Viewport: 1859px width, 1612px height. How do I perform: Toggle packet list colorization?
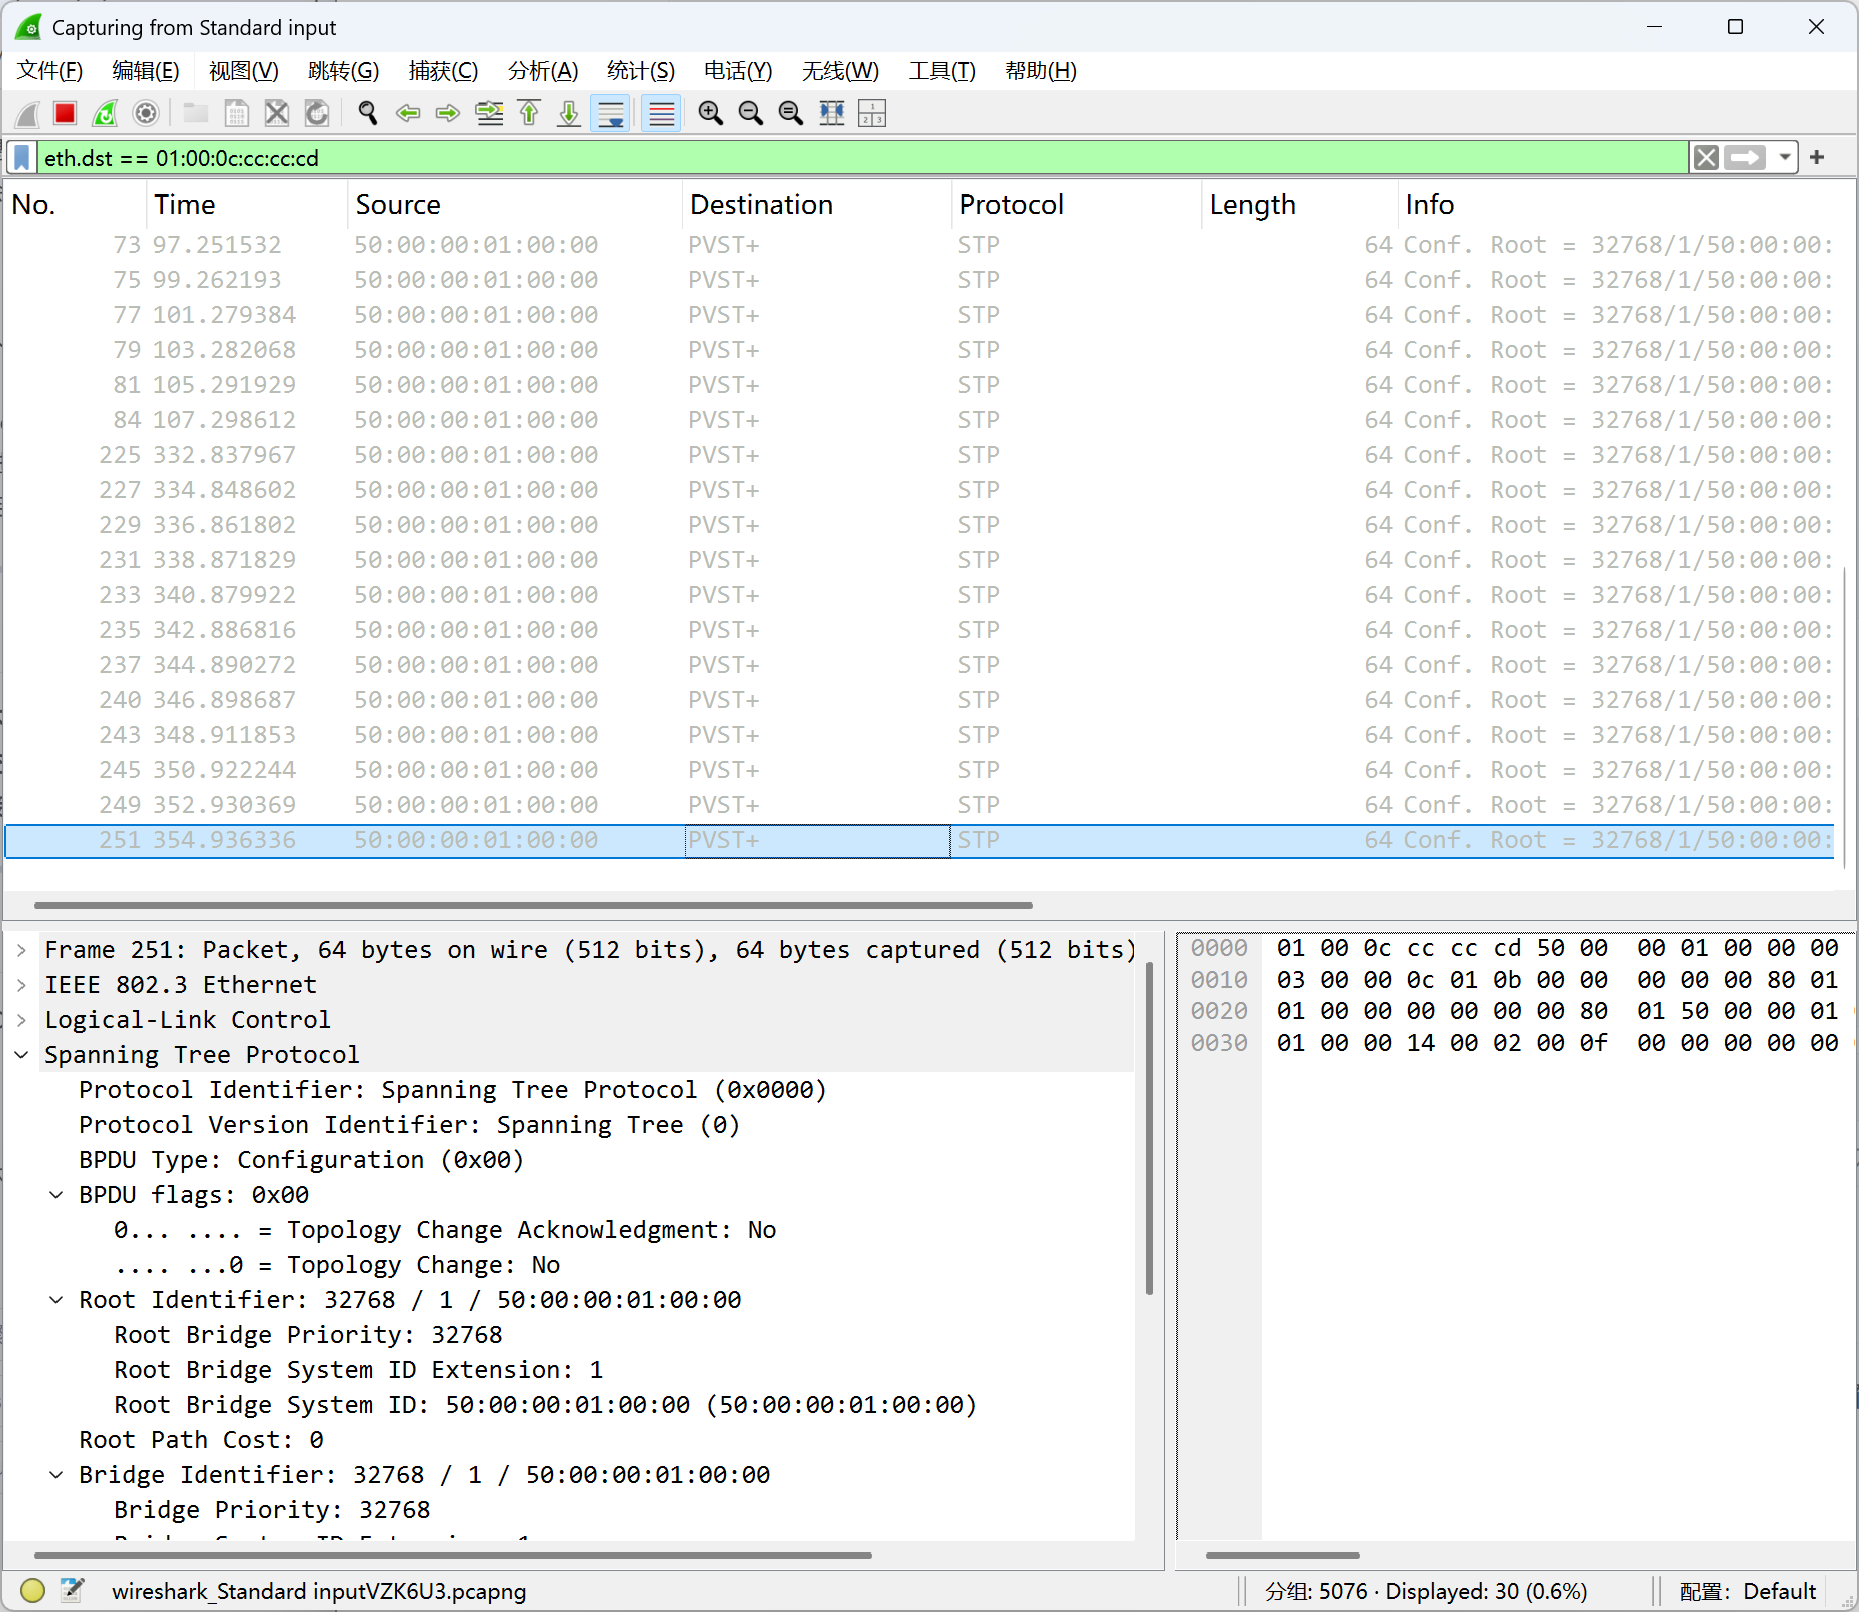(661, 114)
